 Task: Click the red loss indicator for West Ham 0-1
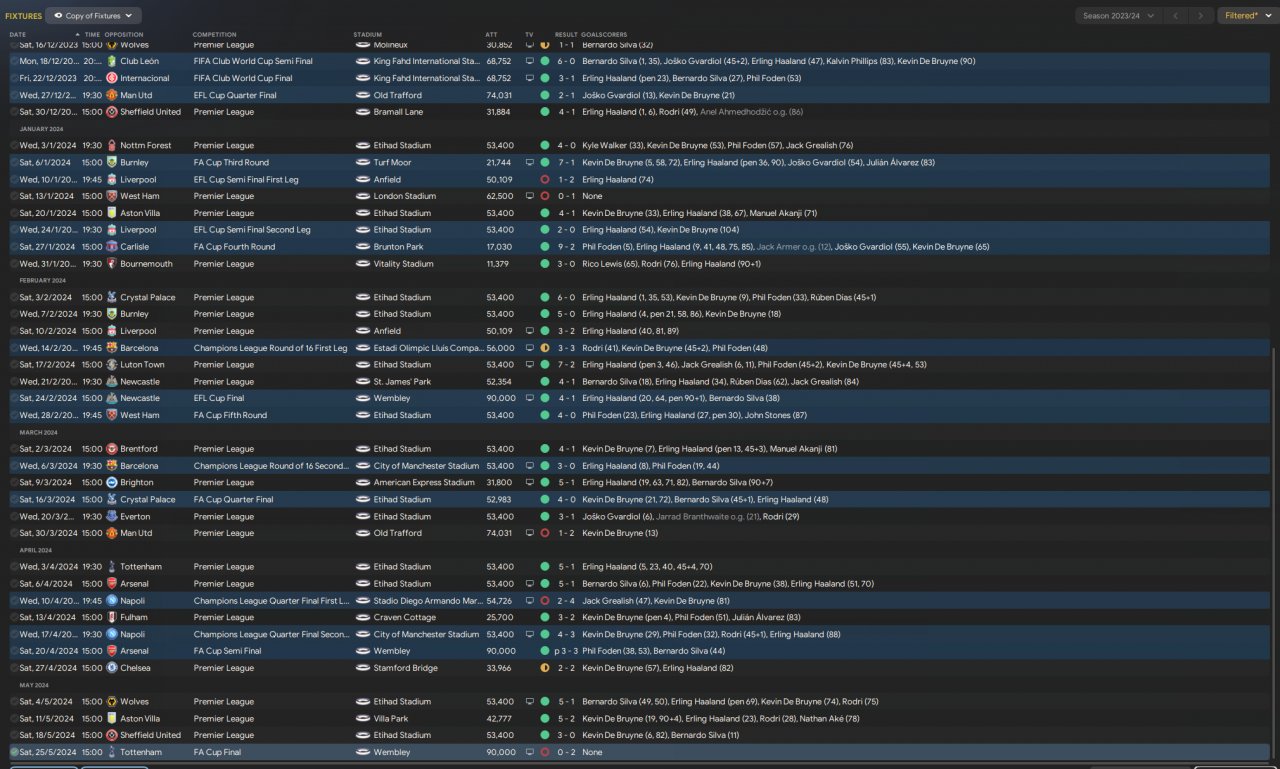(x=545, y=197)
